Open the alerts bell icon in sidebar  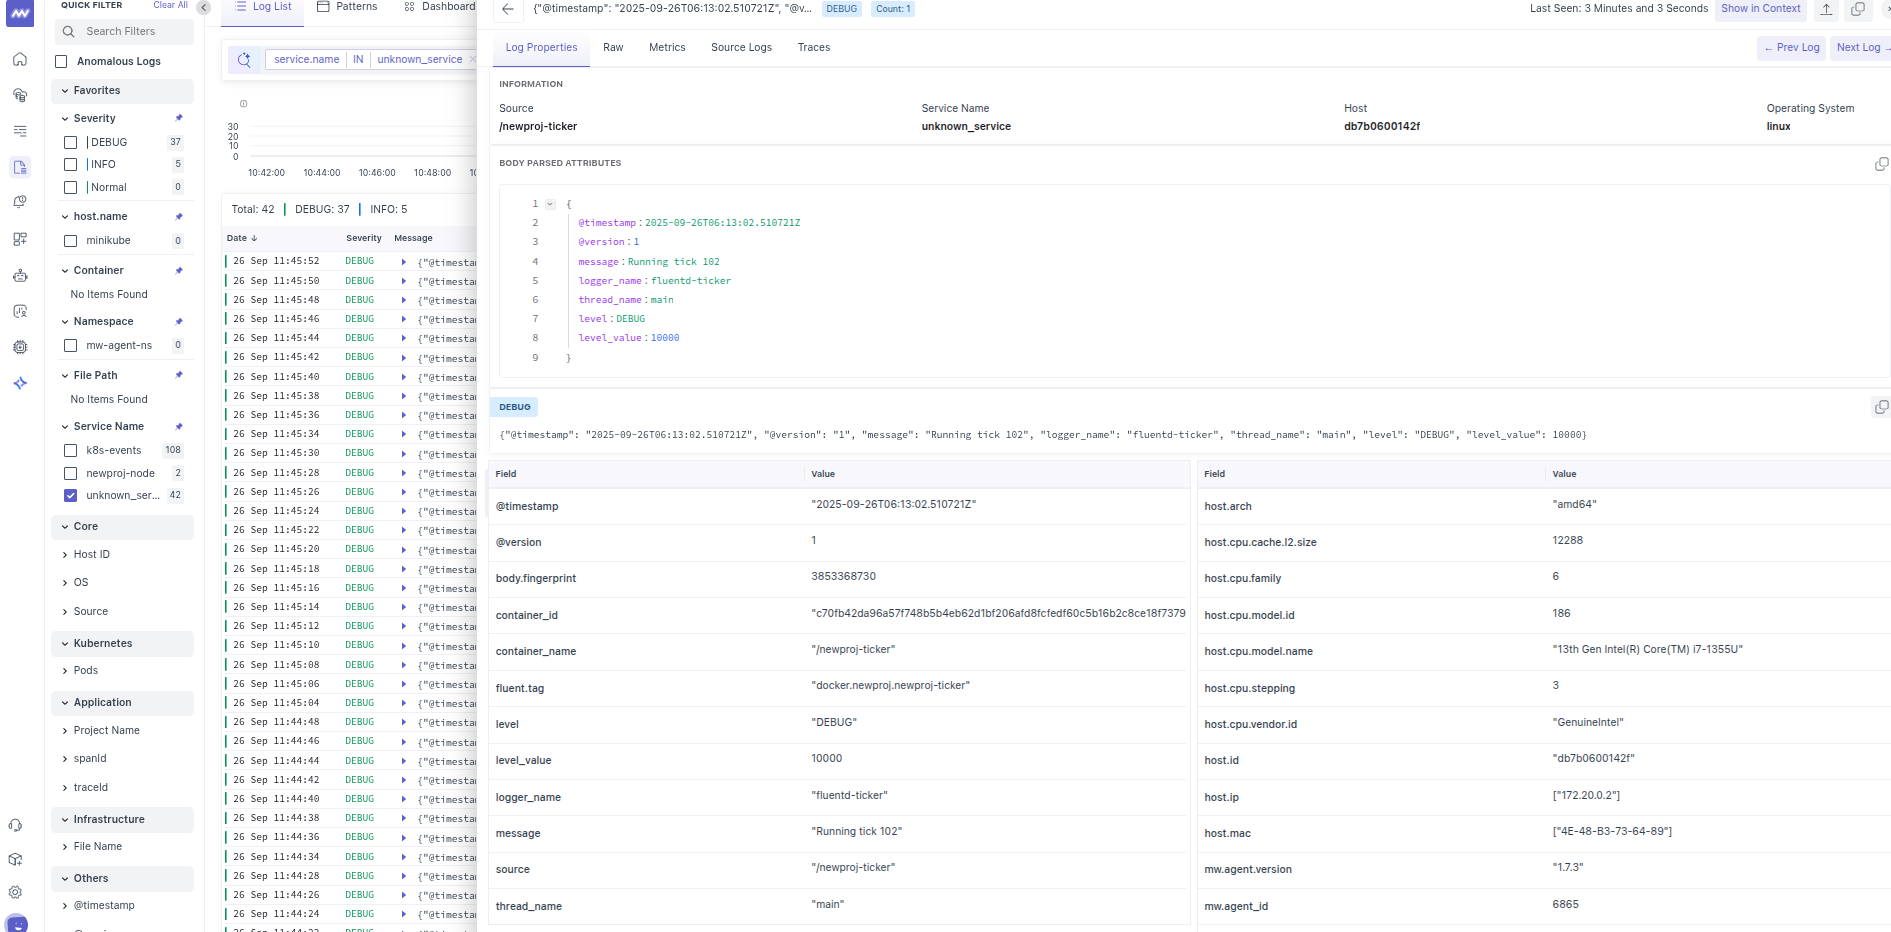19,202
